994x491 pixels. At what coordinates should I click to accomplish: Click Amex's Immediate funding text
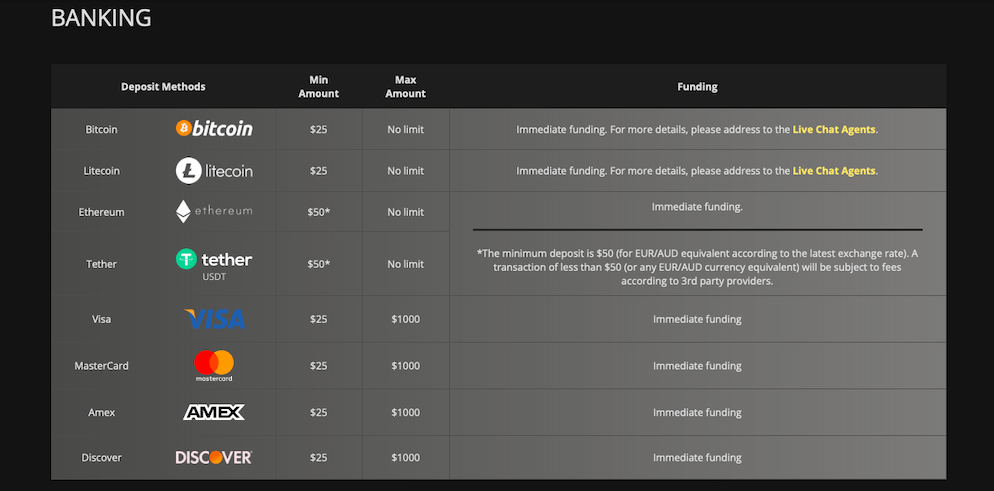pos(697,412)
